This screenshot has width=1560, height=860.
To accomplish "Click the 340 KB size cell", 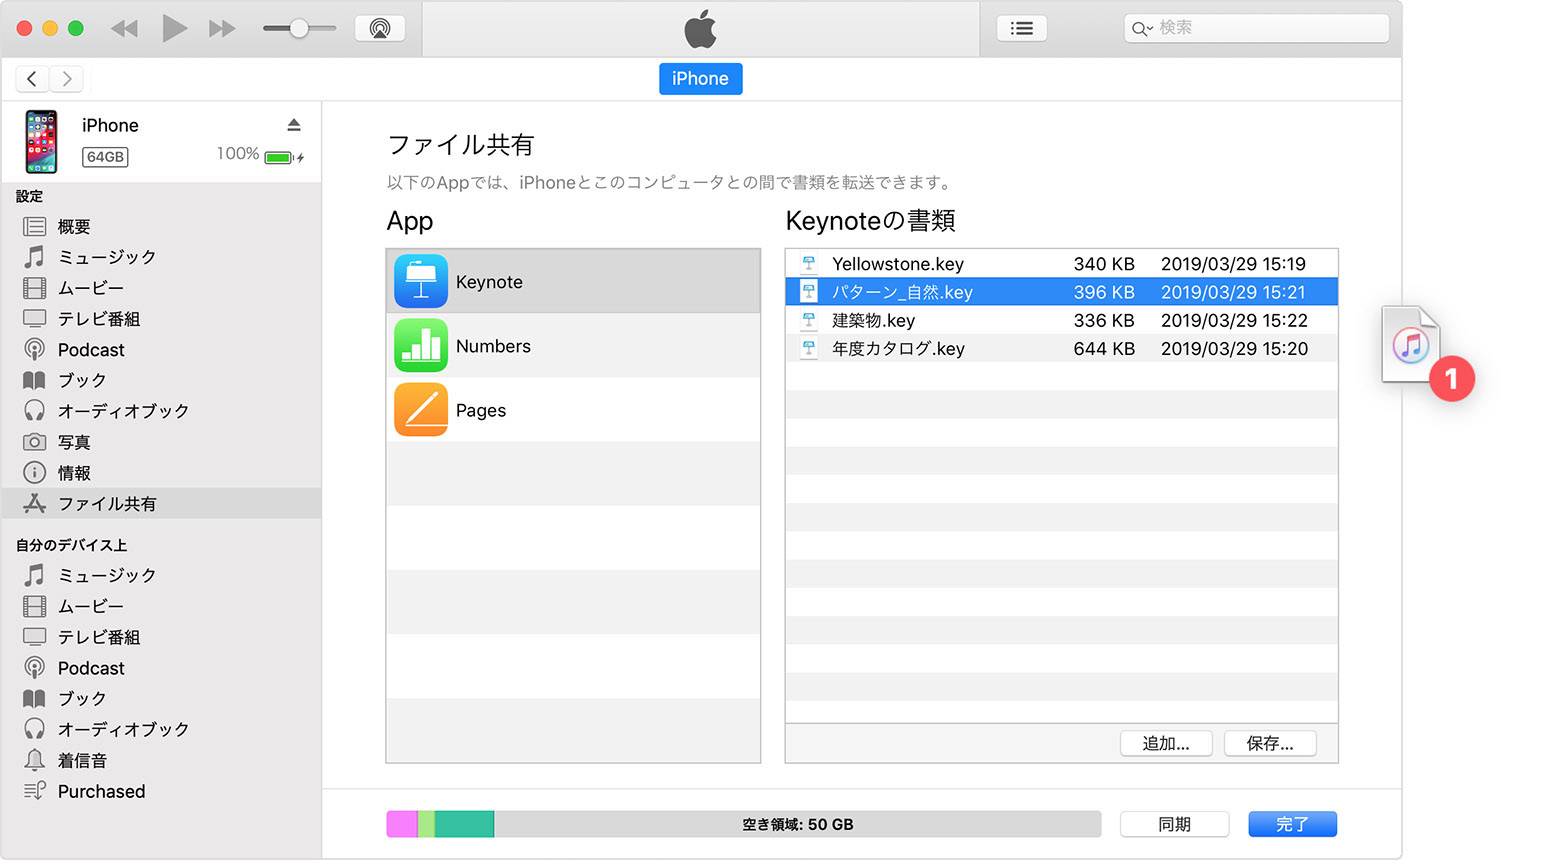I will point(1104,264).
